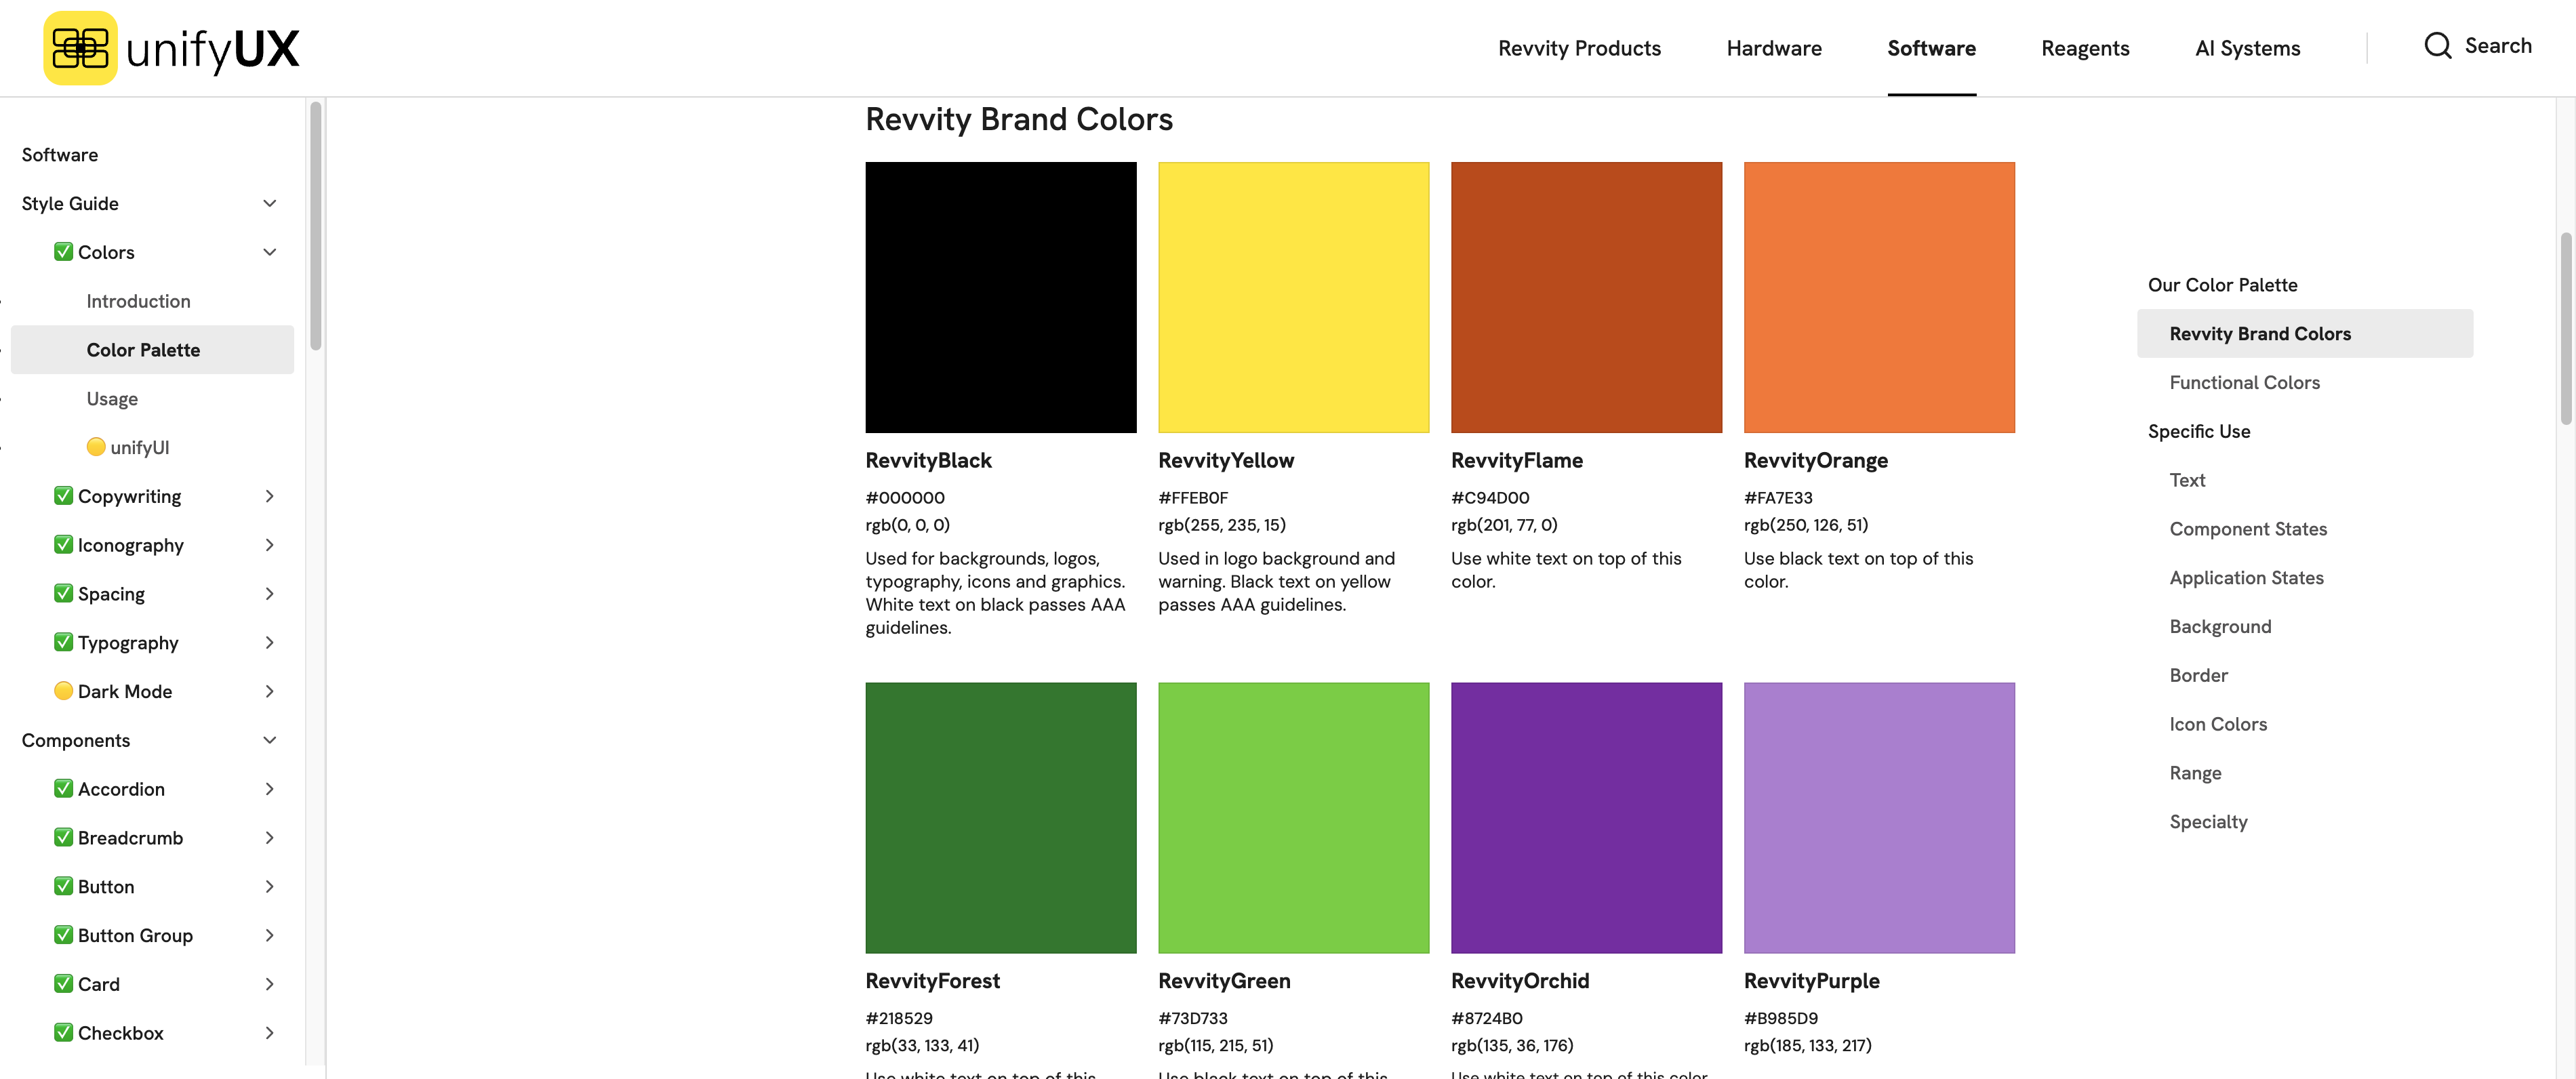The height and width of the screenshot is (1079, 2576).
Task: Click the RevvityOrange color swatch
Action: tap(1879, 297)
